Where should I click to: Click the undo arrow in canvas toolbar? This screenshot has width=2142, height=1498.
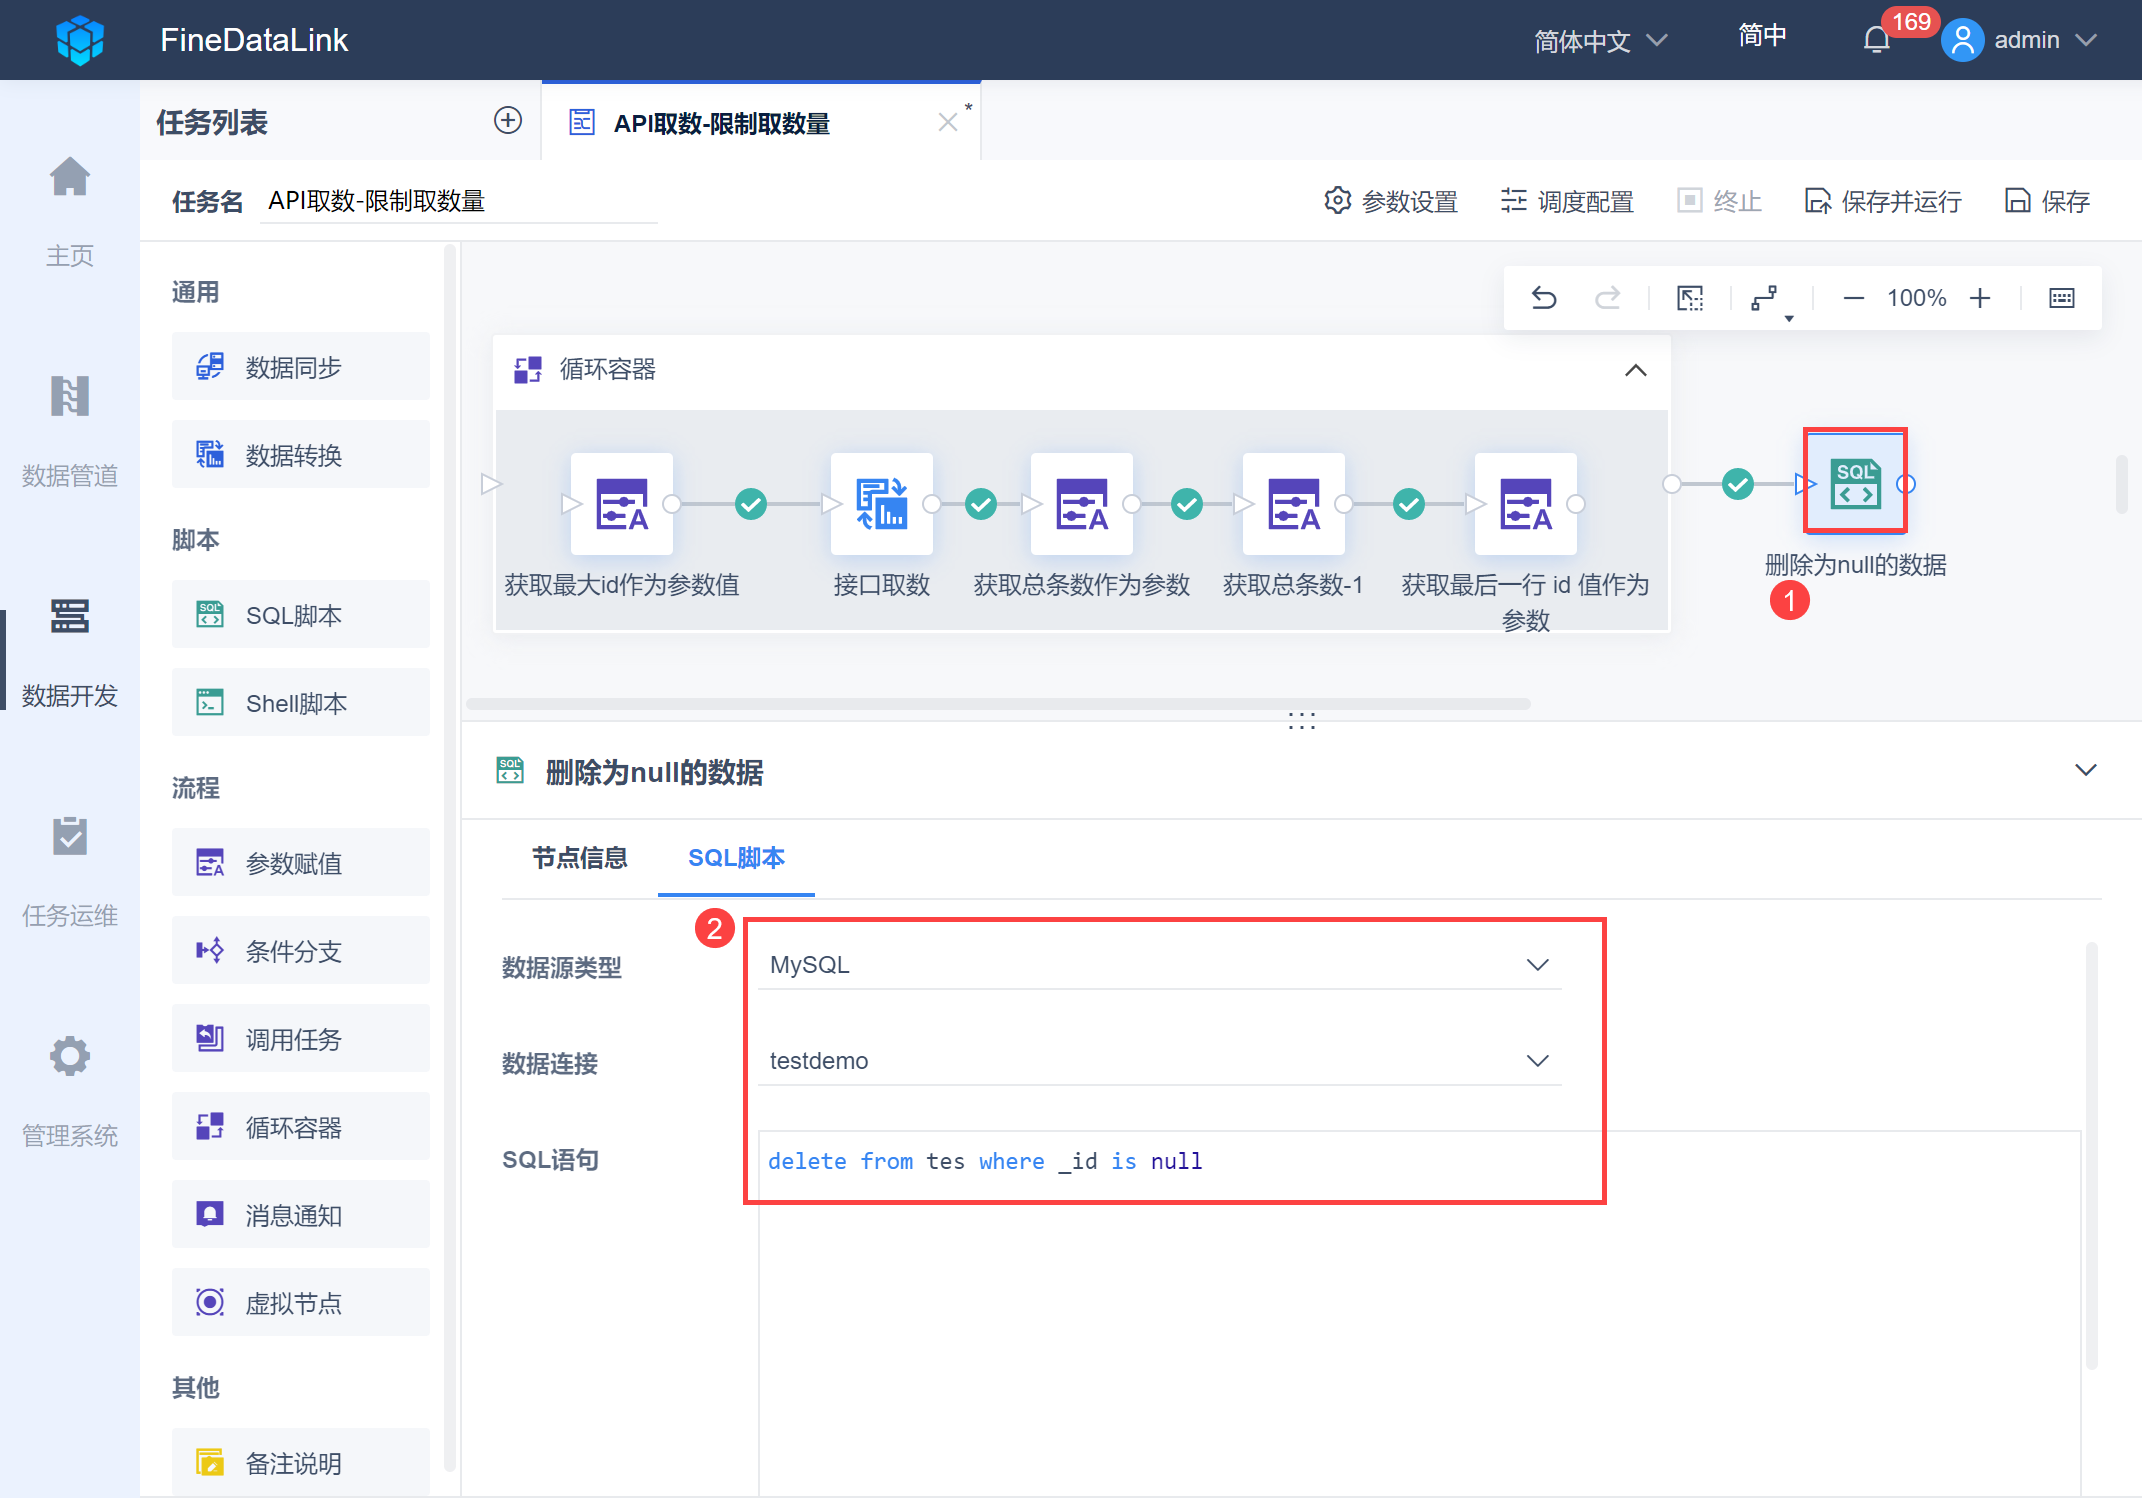[1544, 298]
